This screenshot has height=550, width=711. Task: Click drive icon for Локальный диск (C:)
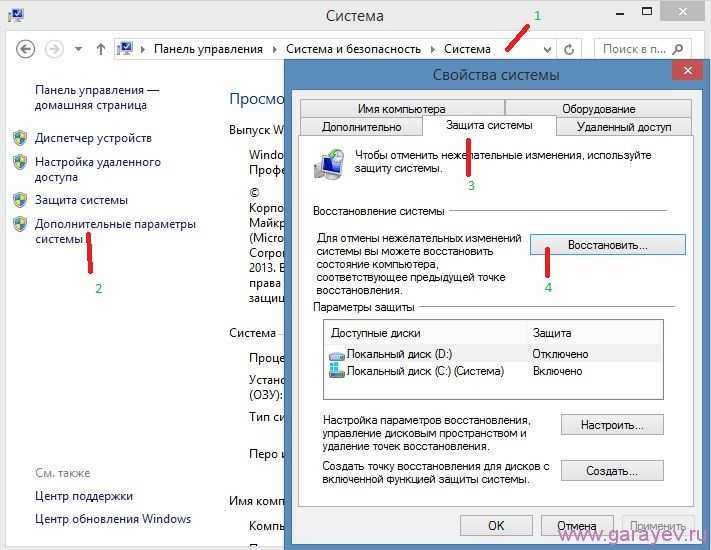tap(336, 371)
